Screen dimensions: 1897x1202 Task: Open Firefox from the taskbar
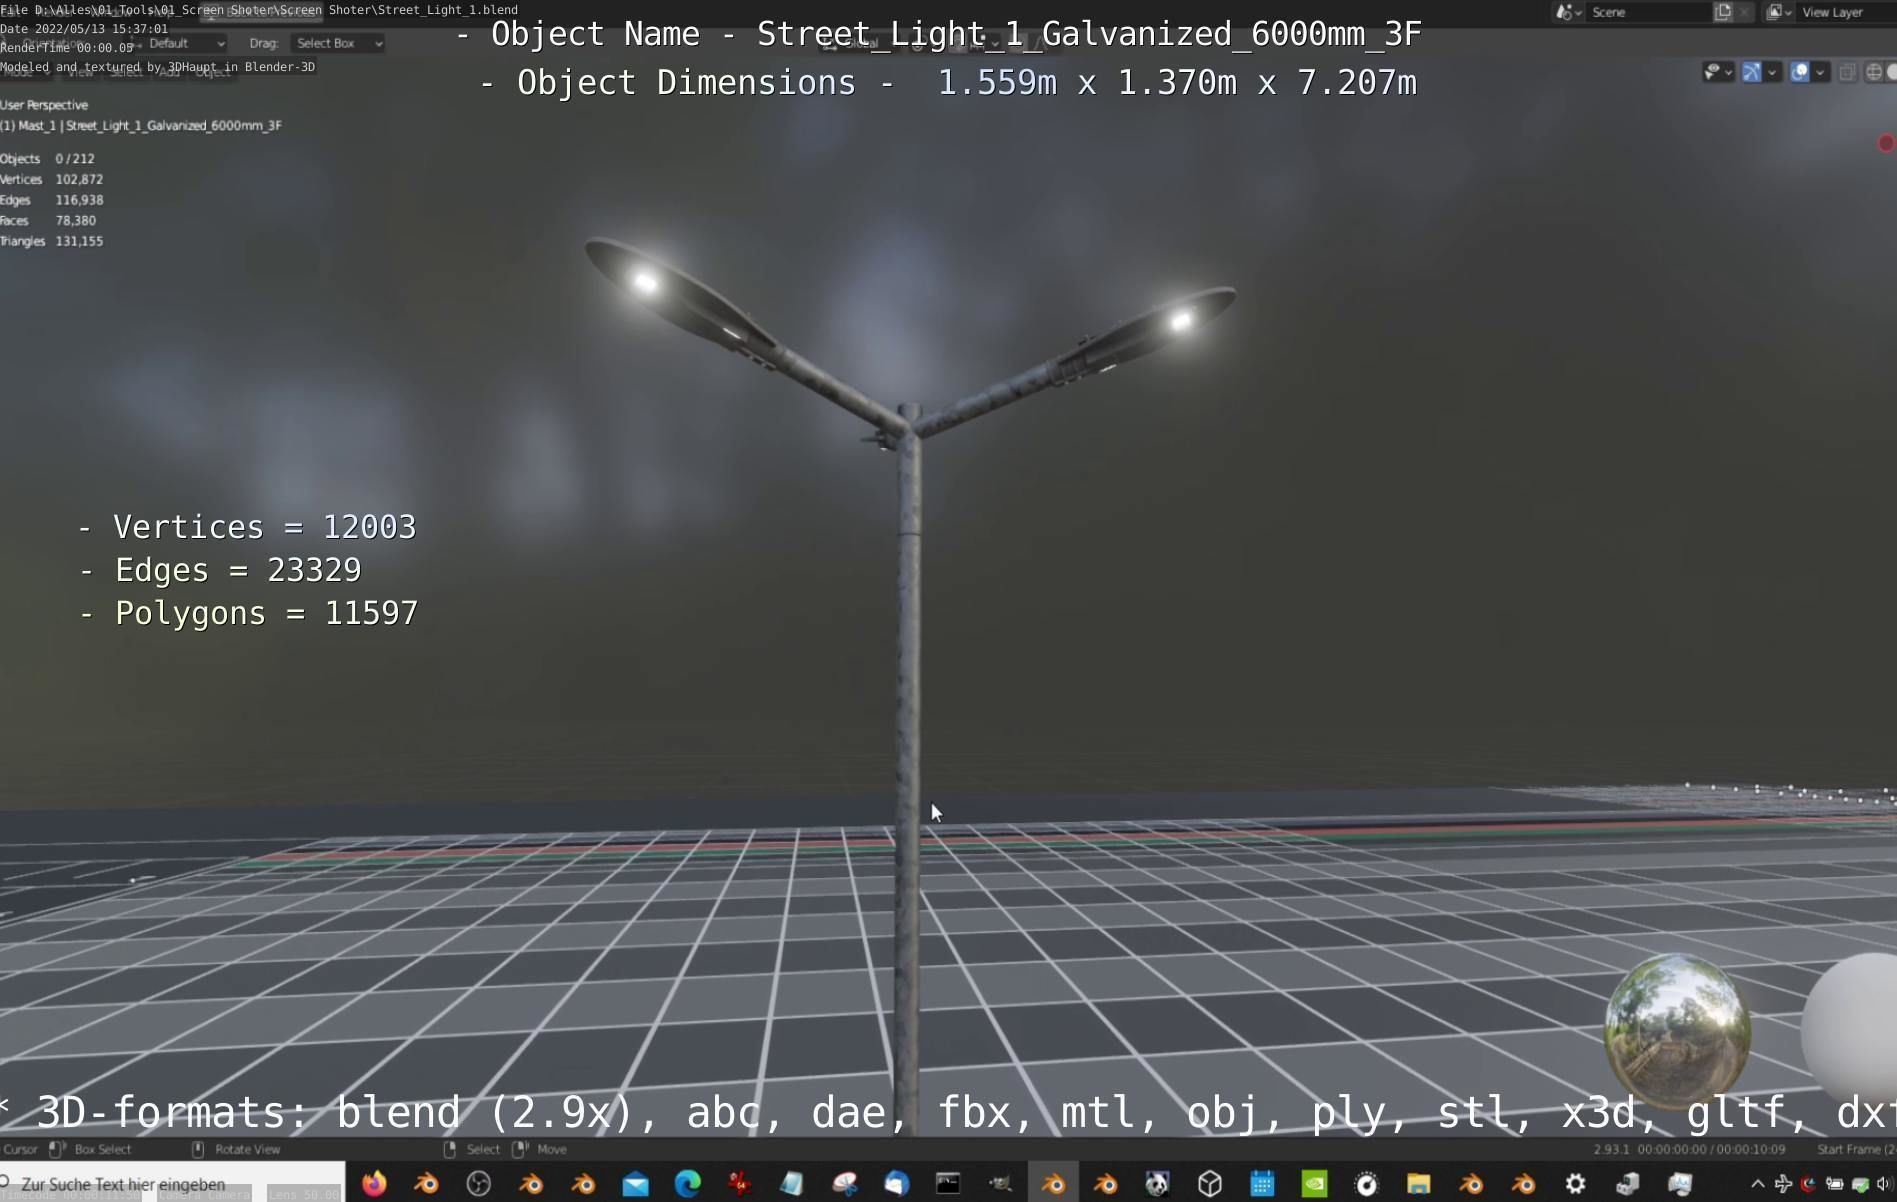point(374,1184)
